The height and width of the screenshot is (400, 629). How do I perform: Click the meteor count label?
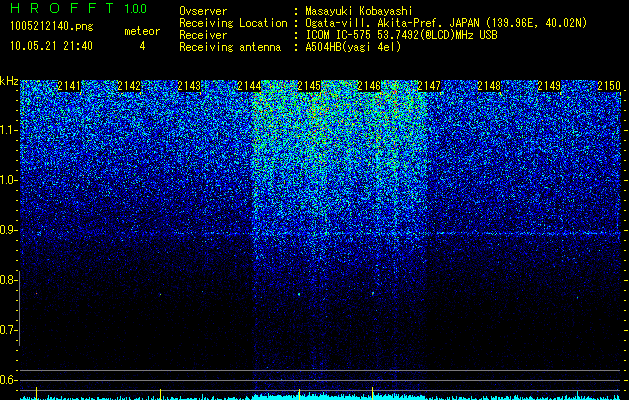(142, 31)
